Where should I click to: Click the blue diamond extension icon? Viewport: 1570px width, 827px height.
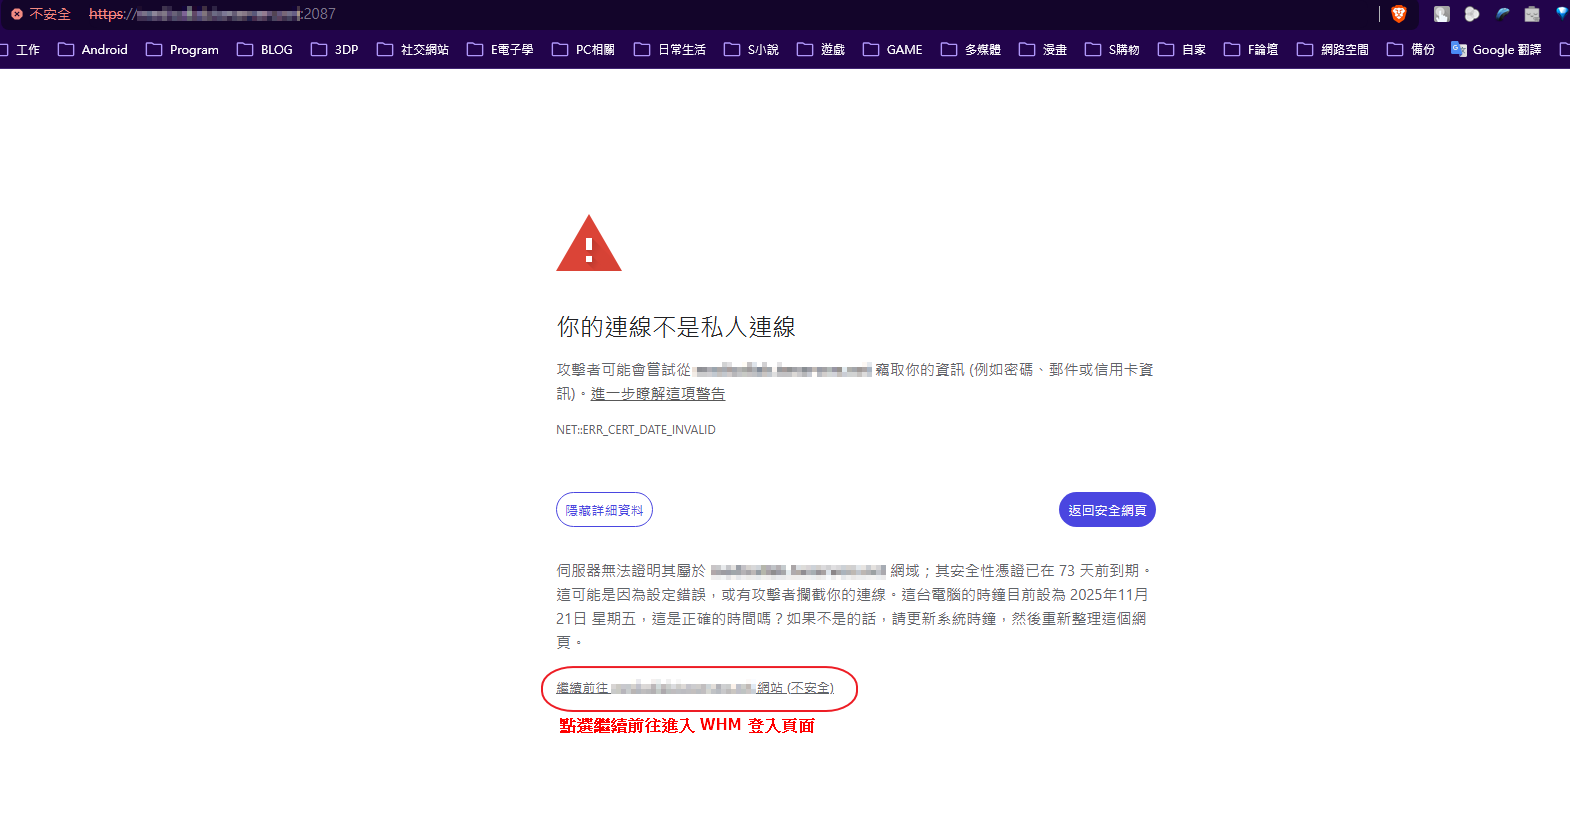point(1561,14)
